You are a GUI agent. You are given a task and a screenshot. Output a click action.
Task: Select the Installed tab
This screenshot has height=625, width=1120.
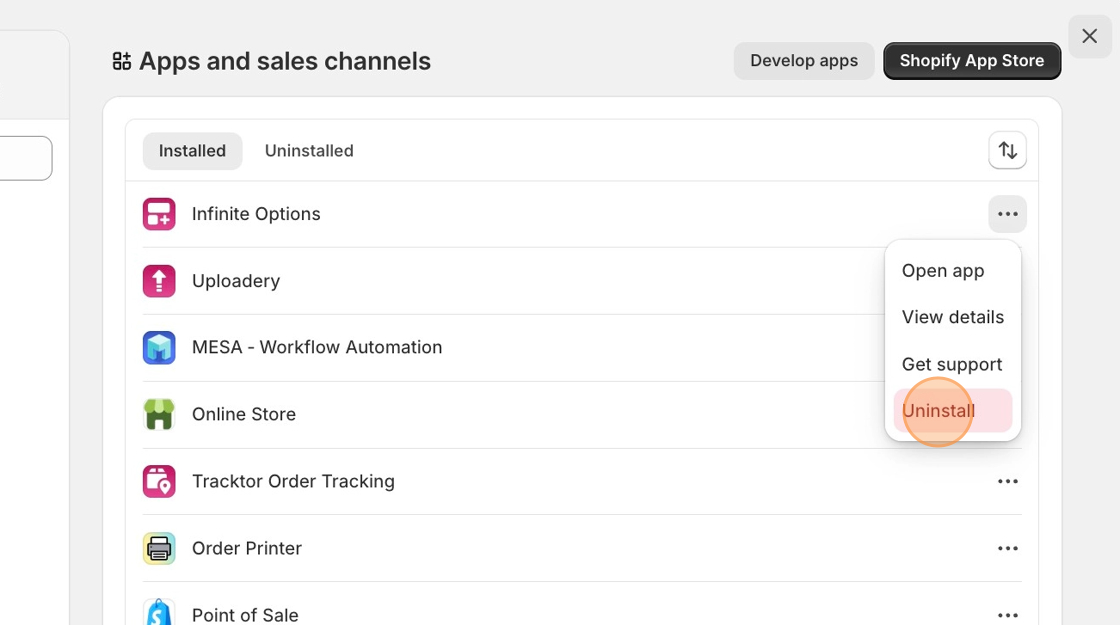[192, 151]
